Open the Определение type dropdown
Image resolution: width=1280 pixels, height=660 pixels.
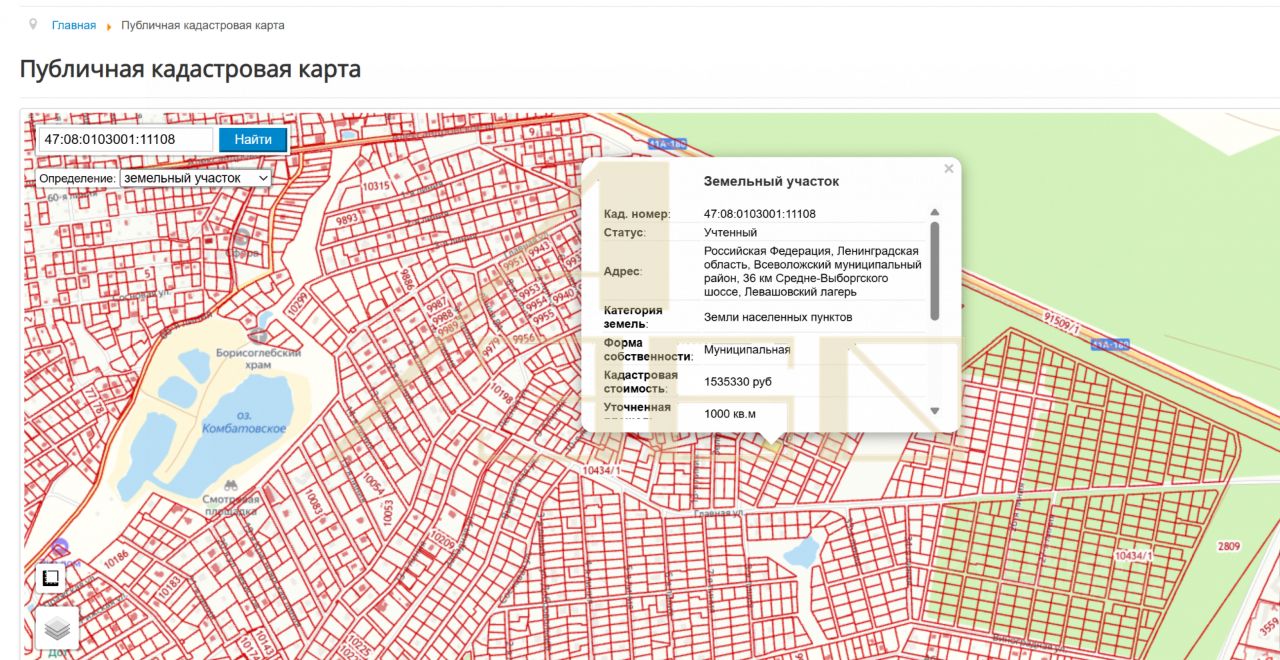195,178
